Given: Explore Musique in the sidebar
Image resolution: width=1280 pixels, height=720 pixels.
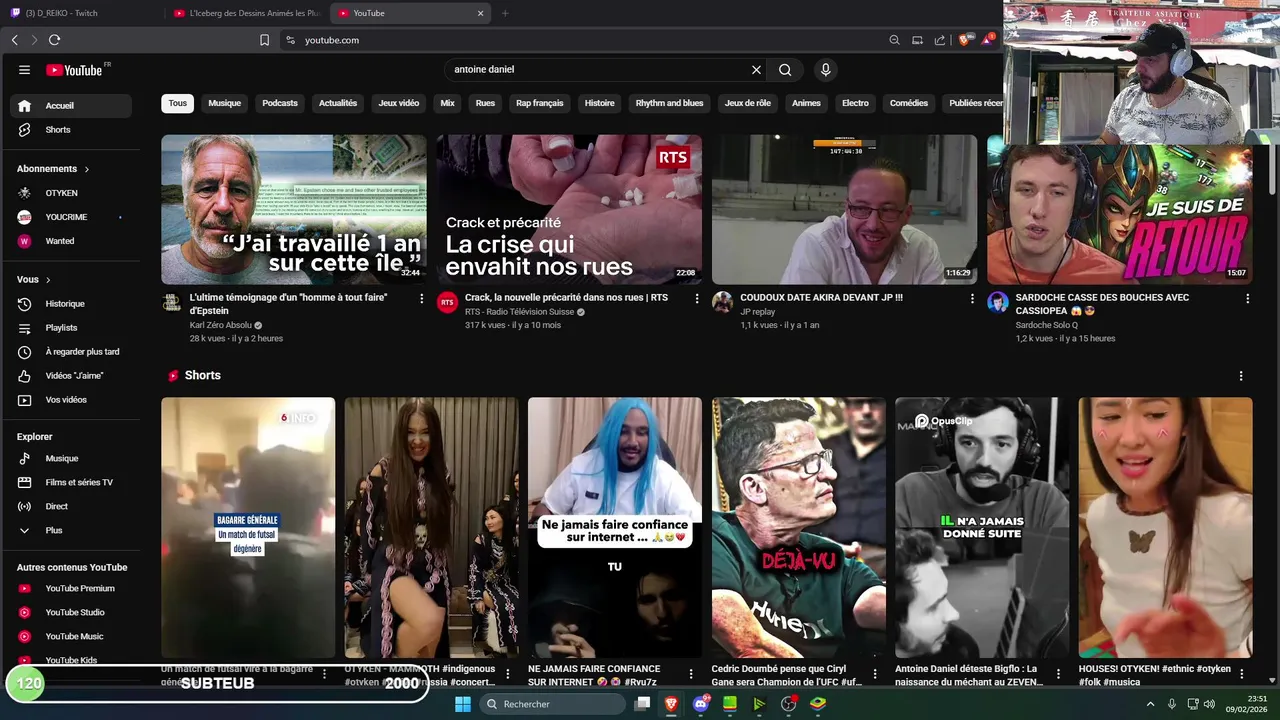Looking at the screenshot, I should 71,459.
